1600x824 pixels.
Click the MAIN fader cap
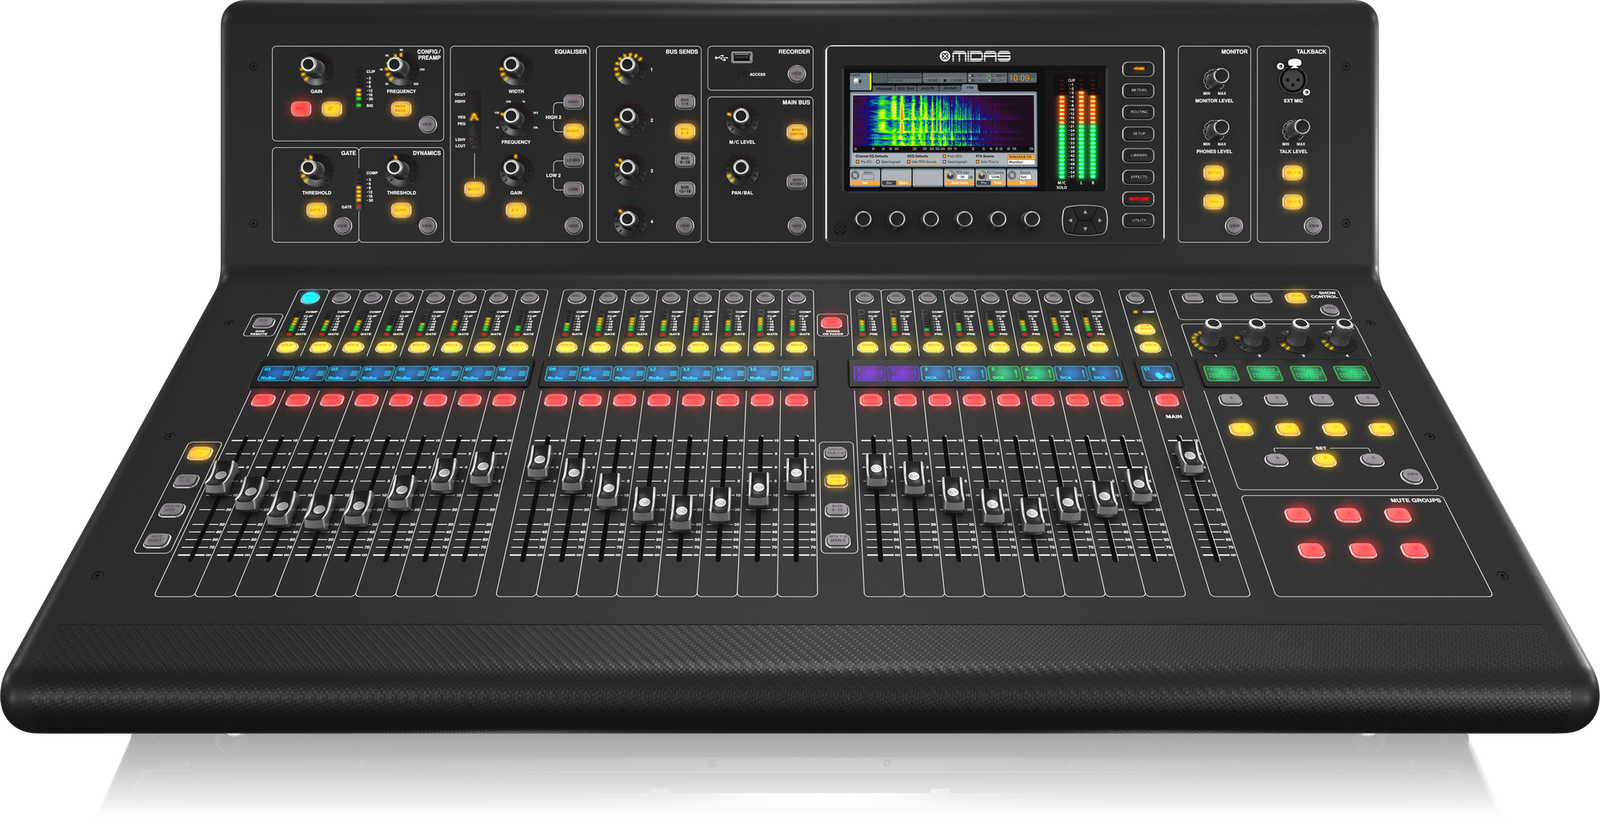(x=1190, y=457)
